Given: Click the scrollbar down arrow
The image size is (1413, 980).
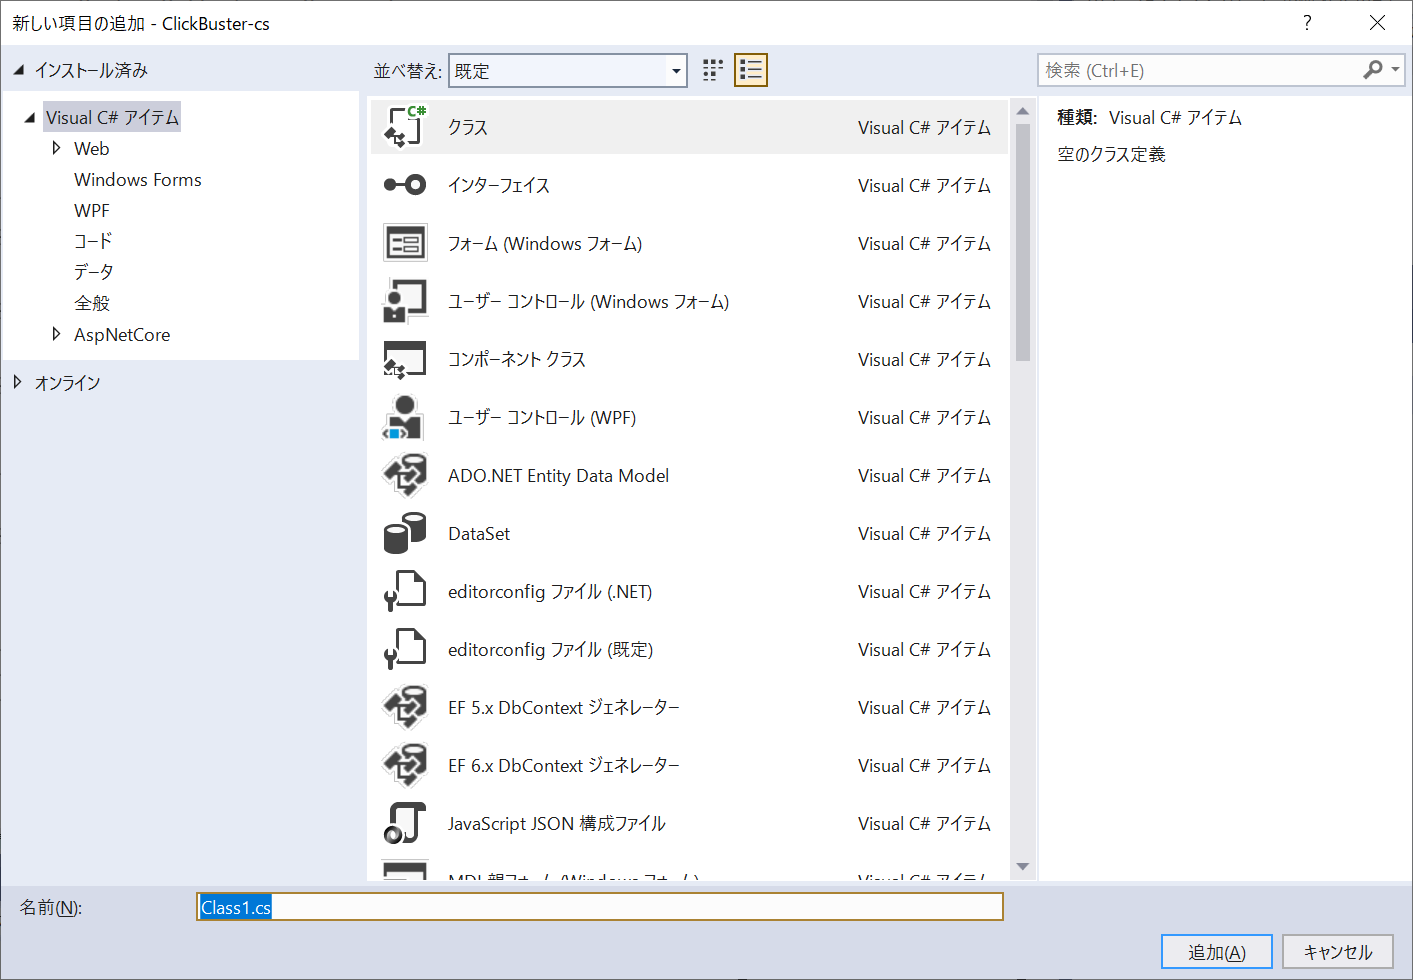Looking at the screenshot, I should [1023, 867].
